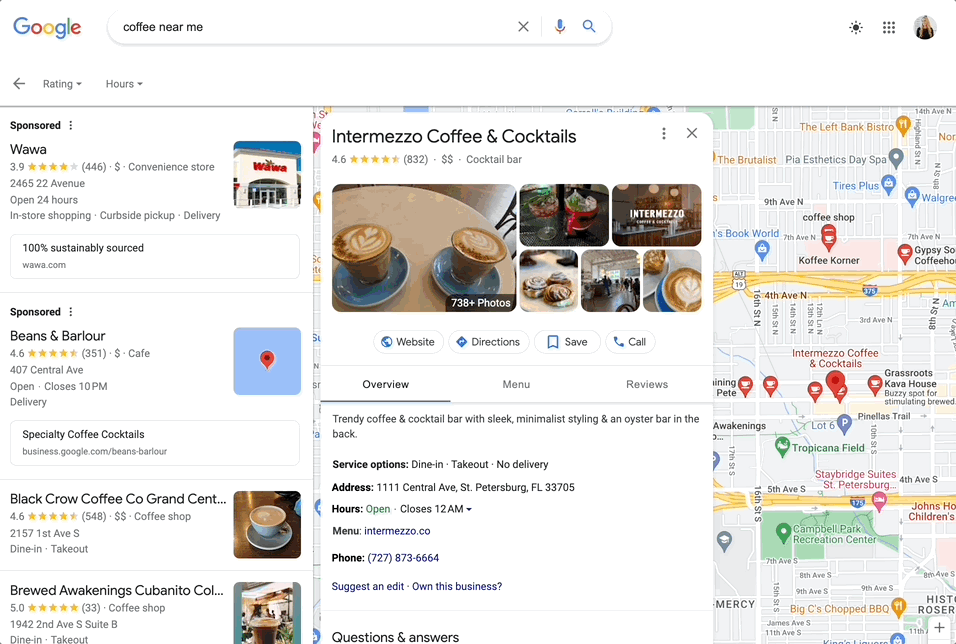Switch to the Menu tab
Screen dimensions: 956x644
click(516, 384)
